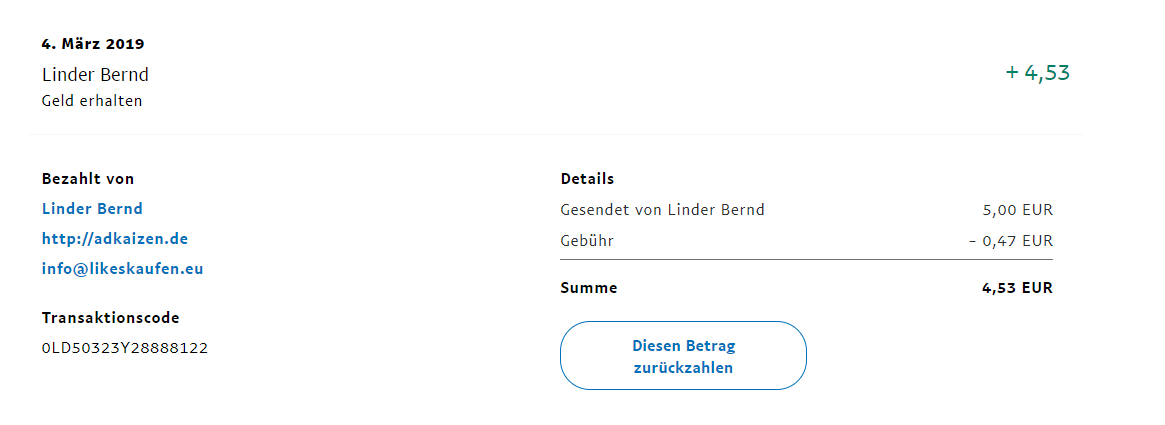Click the "Diesen Betrag zurückzahlen" refund button
Viewport: 1165px width, 425px height.
683,356
